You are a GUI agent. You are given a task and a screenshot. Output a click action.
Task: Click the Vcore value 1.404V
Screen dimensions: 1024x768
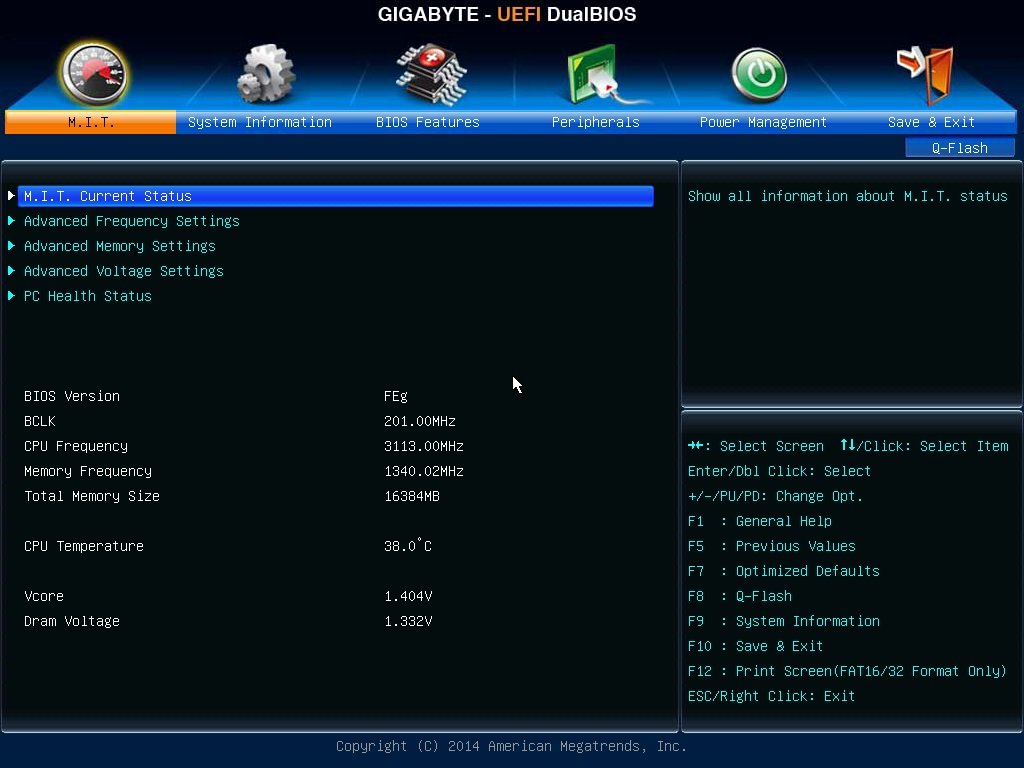(408, 596)
